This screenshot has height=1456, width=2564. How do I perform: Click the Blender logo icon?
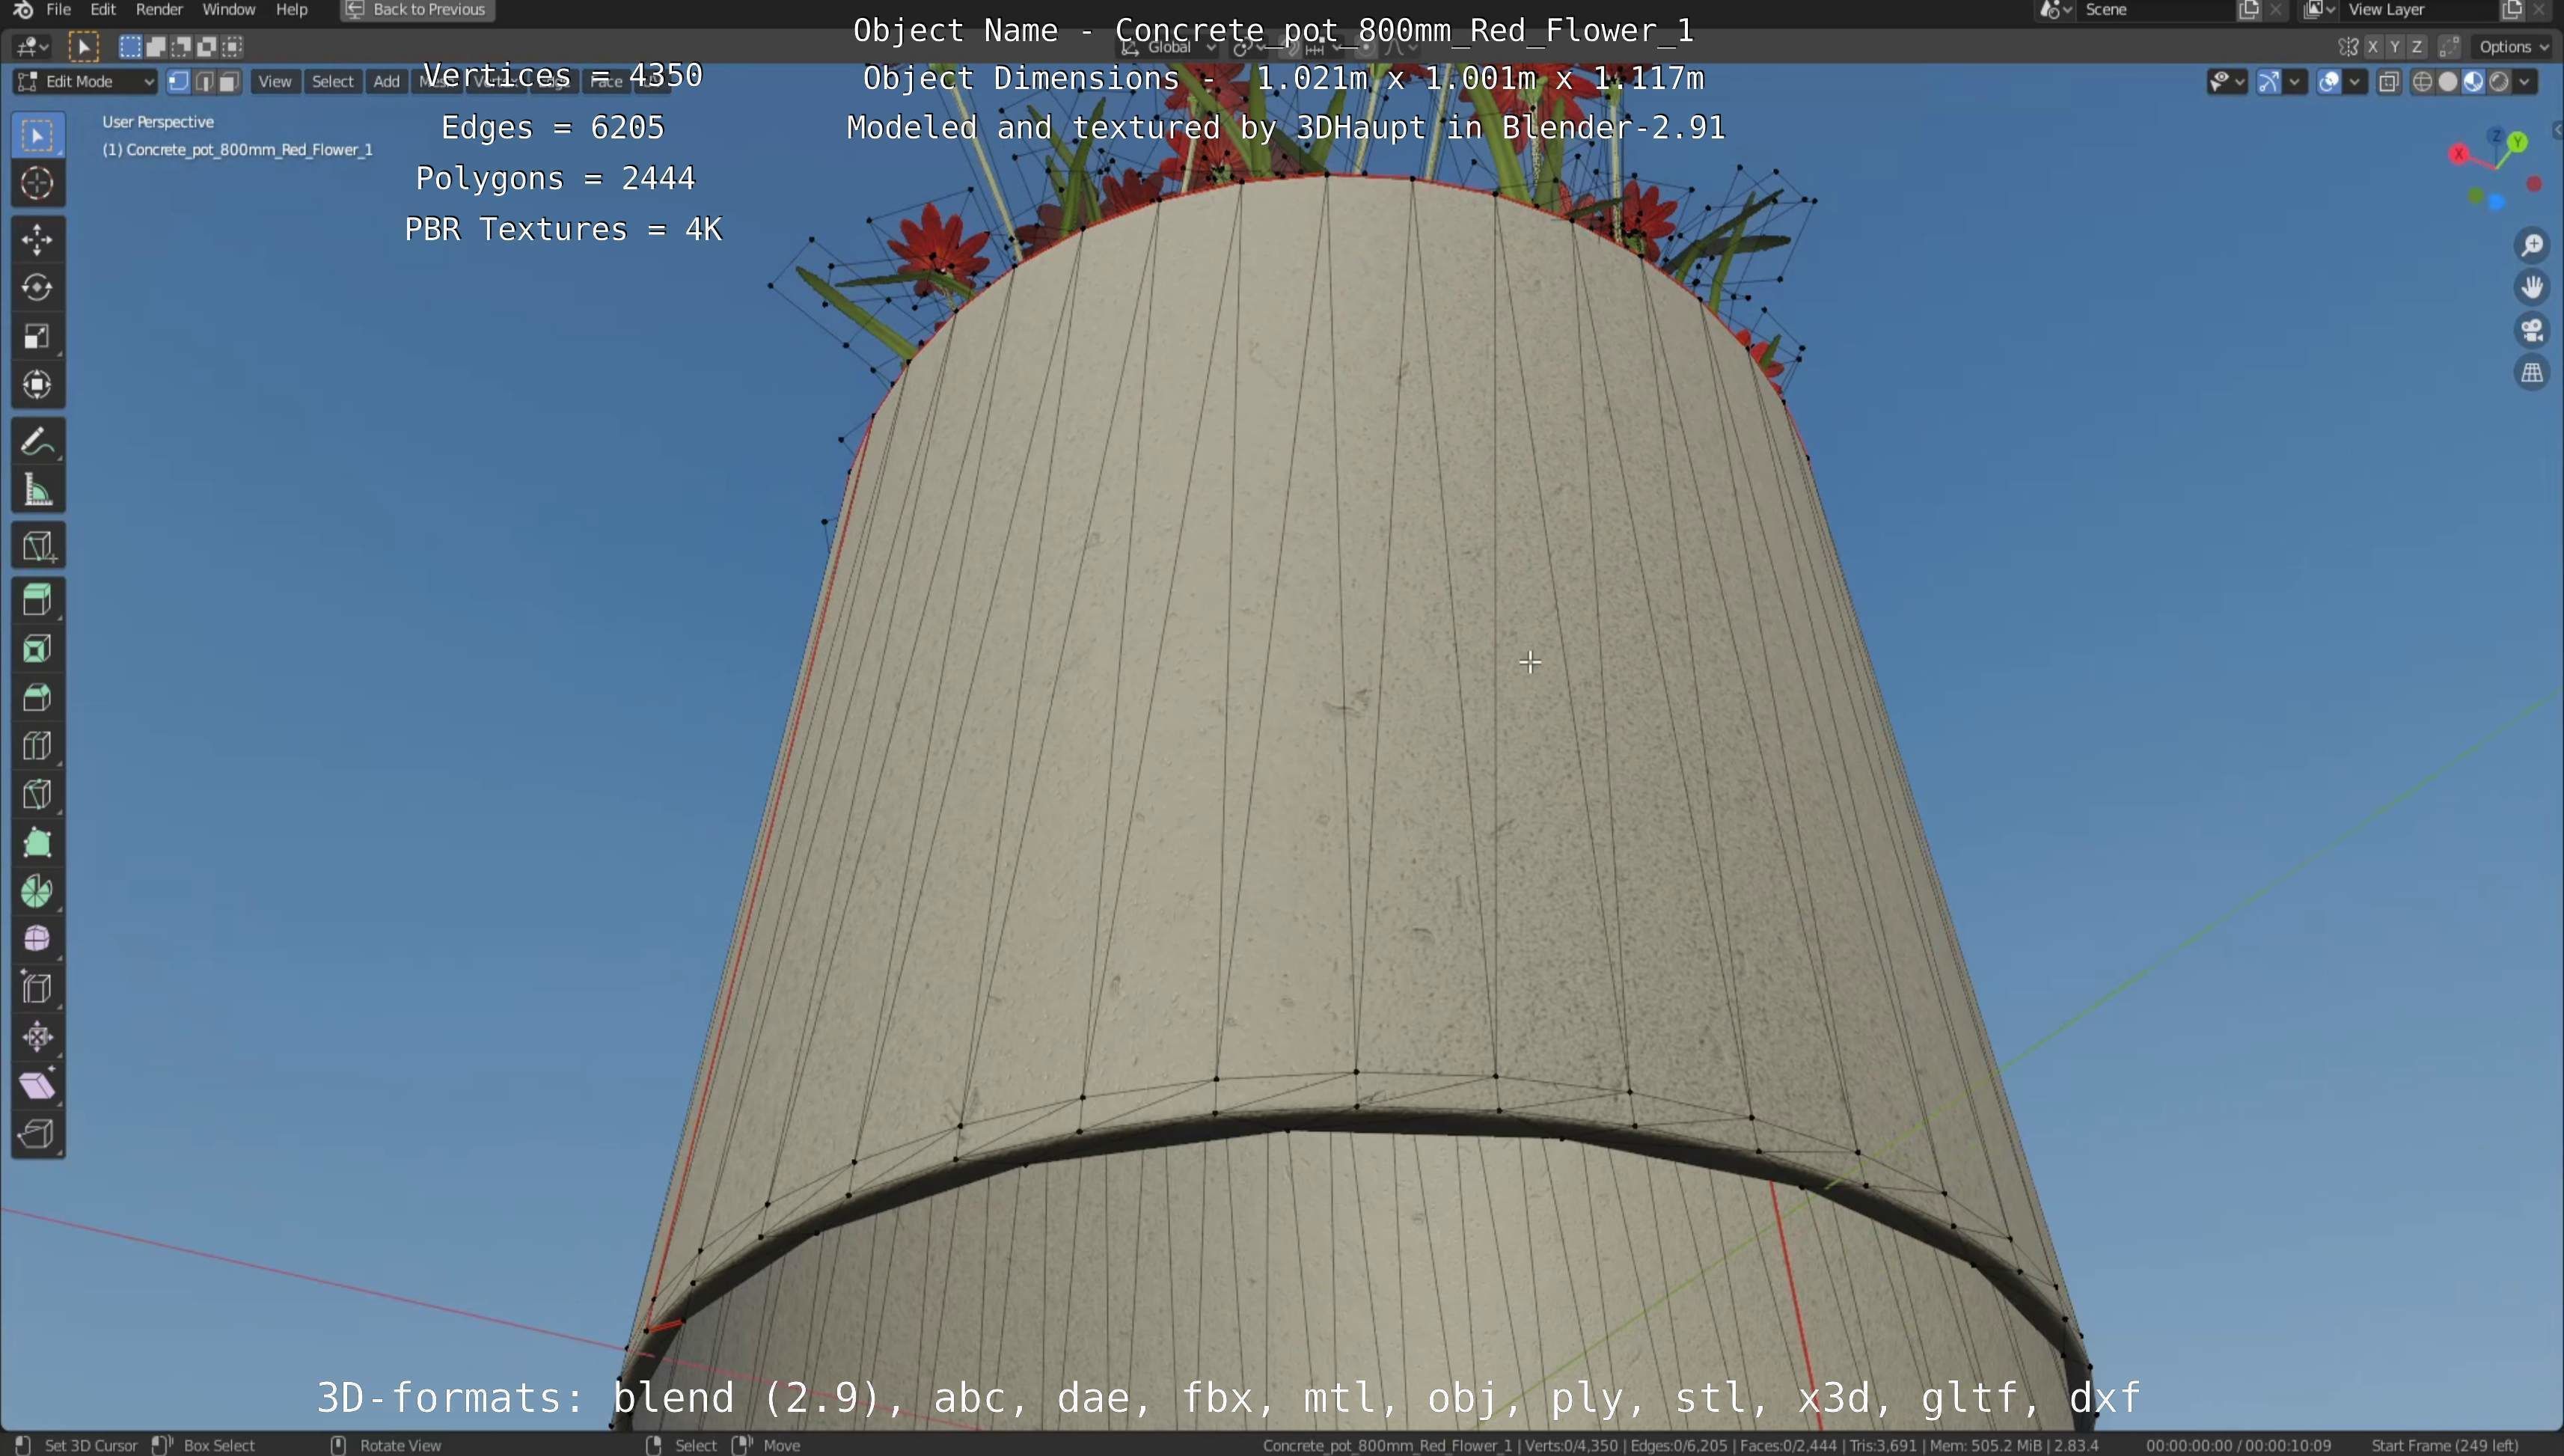pos(22,10)
